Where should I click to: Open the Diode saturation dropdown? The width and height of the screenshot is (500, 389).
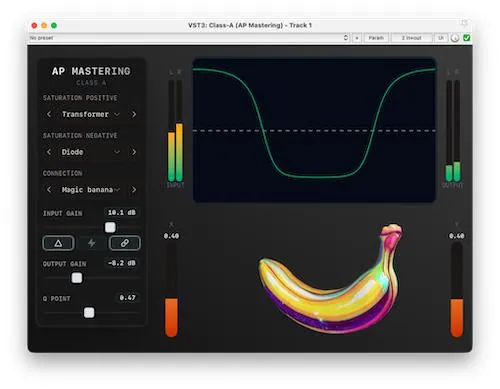91,152
